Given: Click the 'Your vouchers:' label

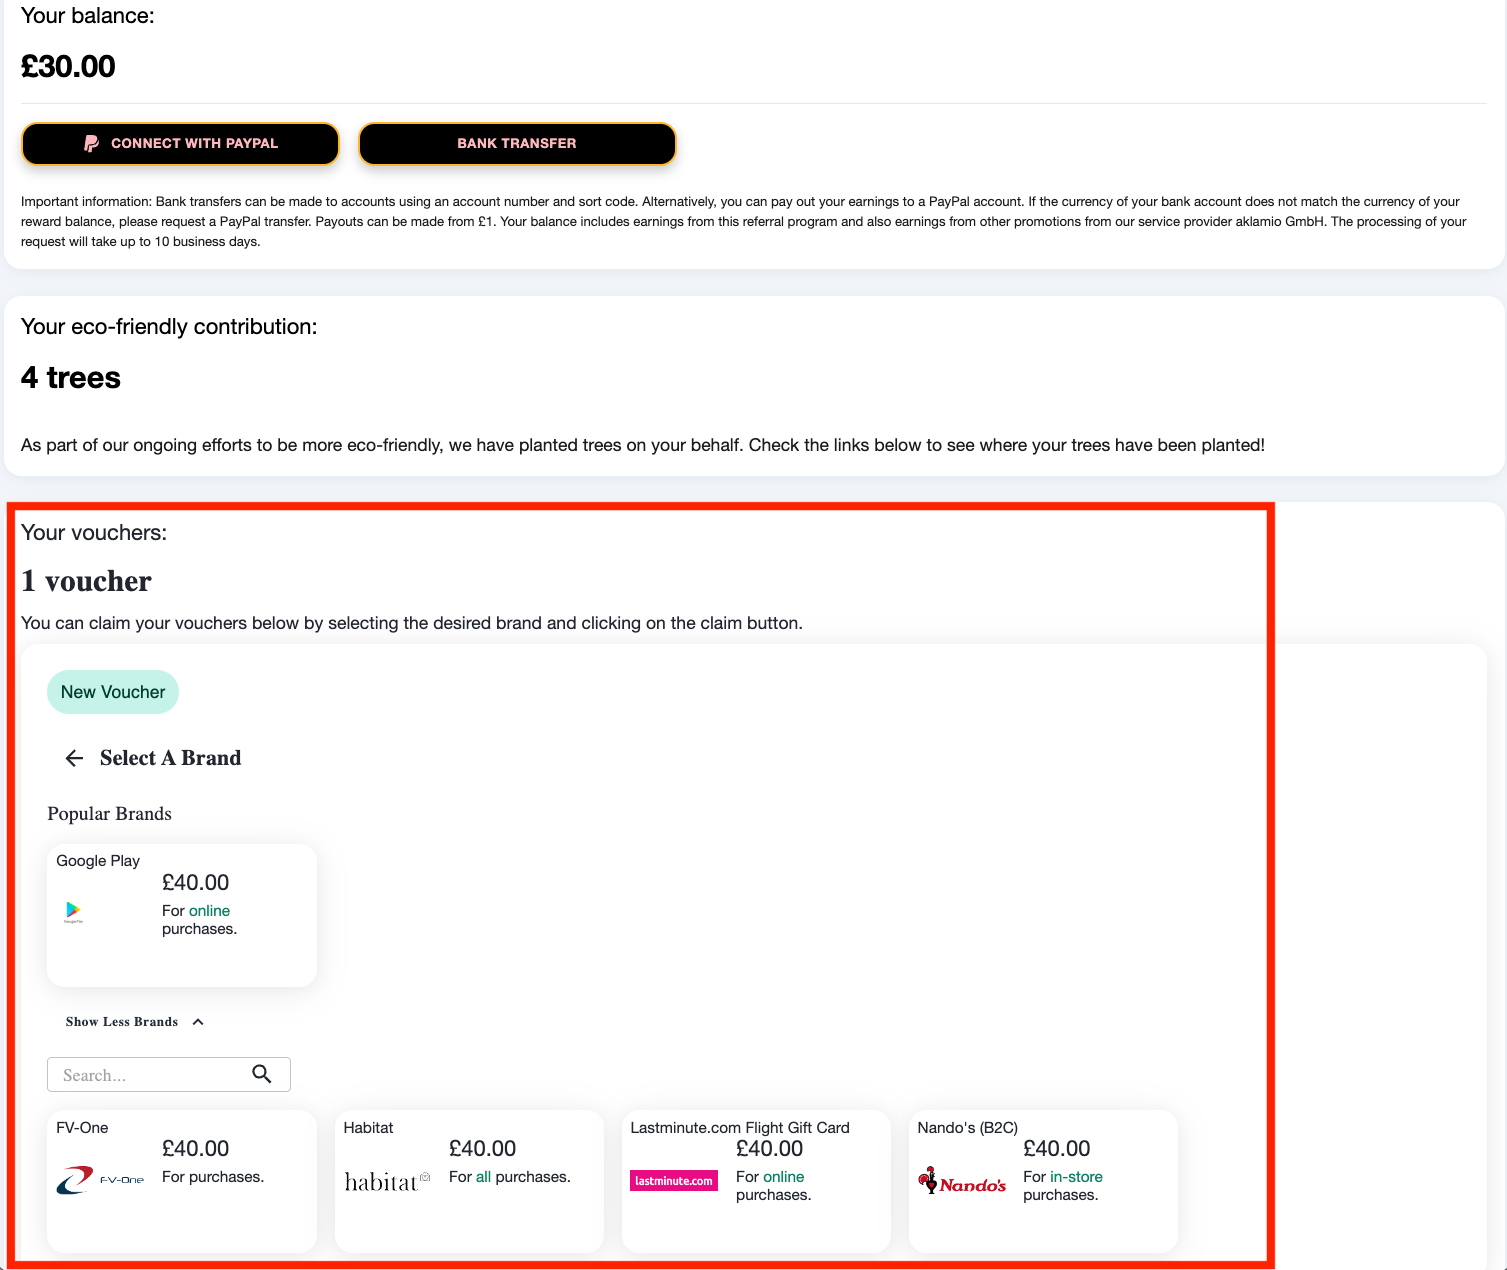Looking at the screenshot, I should point(94,533).
